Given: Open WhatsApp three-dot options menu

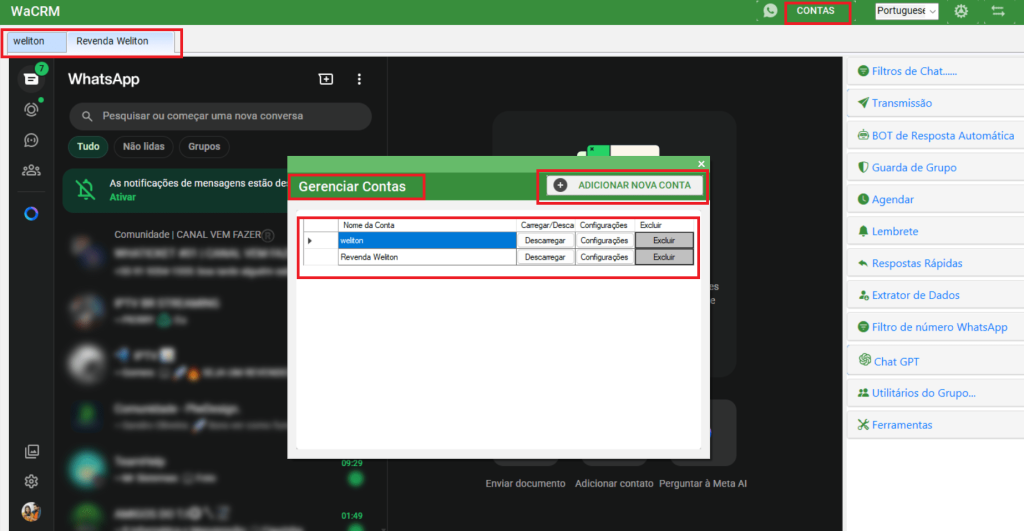Looking at the screenshot, I should click(360, 79).
